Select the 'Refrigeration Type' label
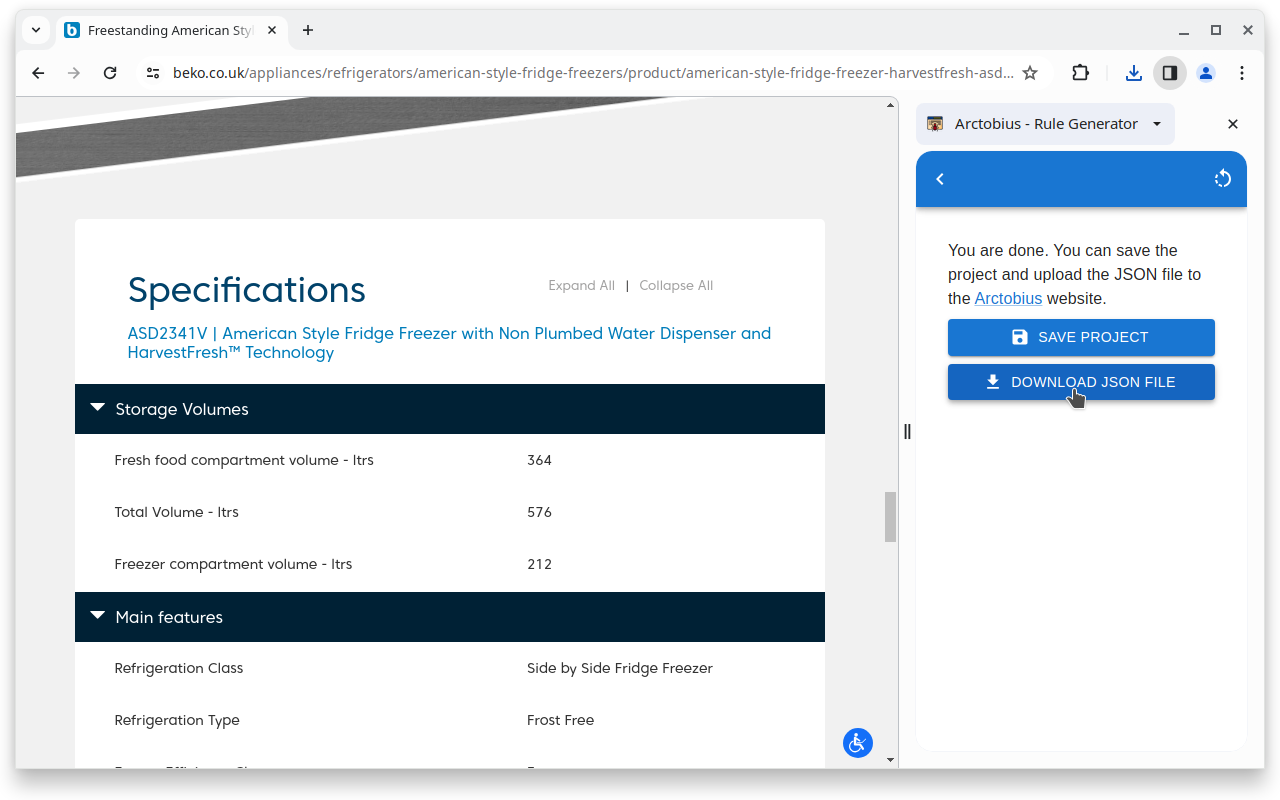 [177, 720]
